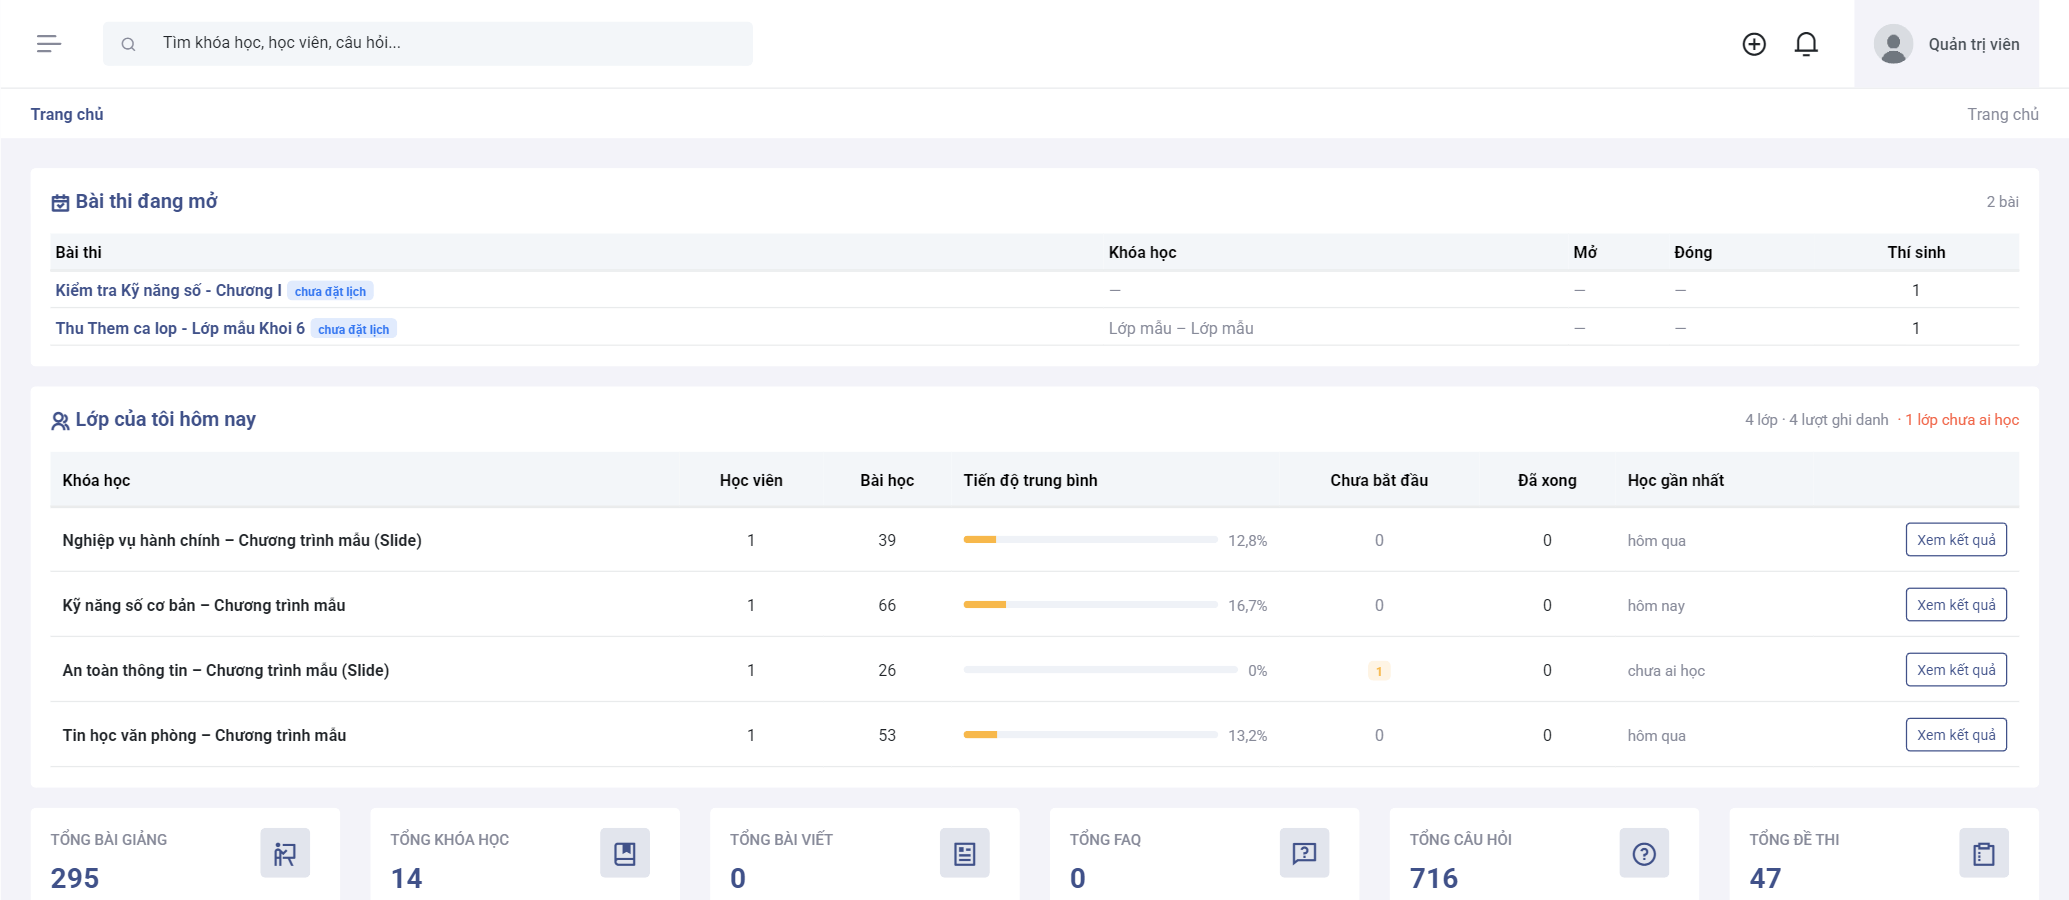The height and width of the screenshot is (900, 2069).
Task: Click the plus circle add icon
Action: point(1754,44)
